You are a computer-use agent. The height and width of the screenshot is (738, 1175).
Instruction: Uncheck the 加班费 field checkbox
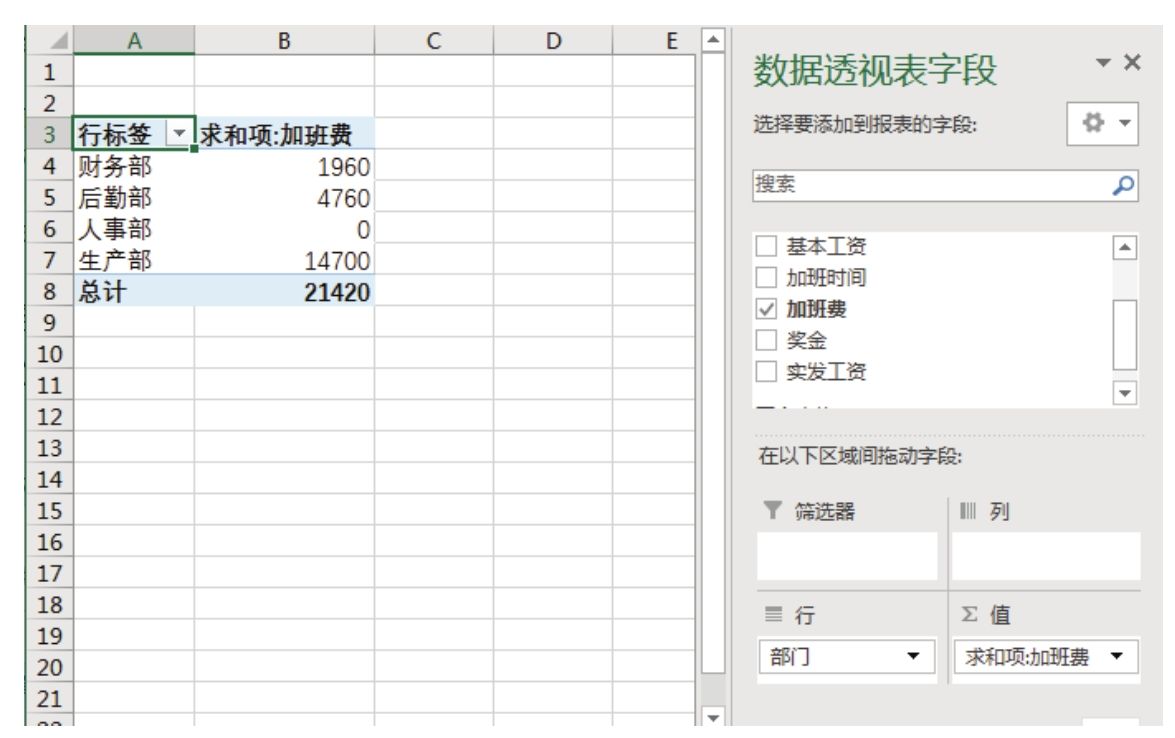(766, 310)
